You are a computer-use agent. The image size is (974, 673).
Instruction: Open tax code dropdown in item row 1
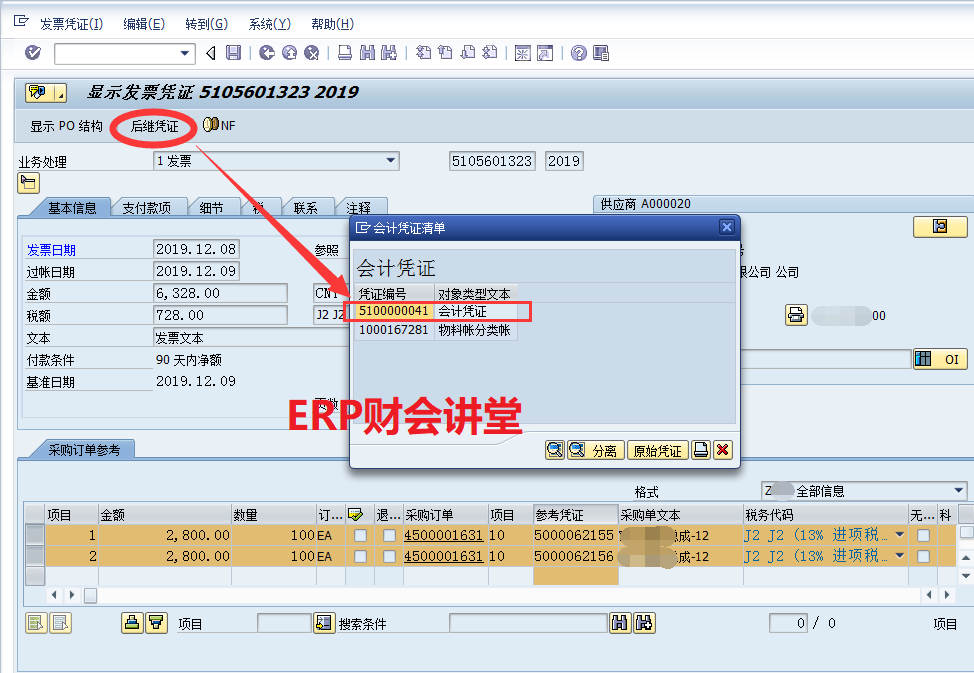coord(899,536)
